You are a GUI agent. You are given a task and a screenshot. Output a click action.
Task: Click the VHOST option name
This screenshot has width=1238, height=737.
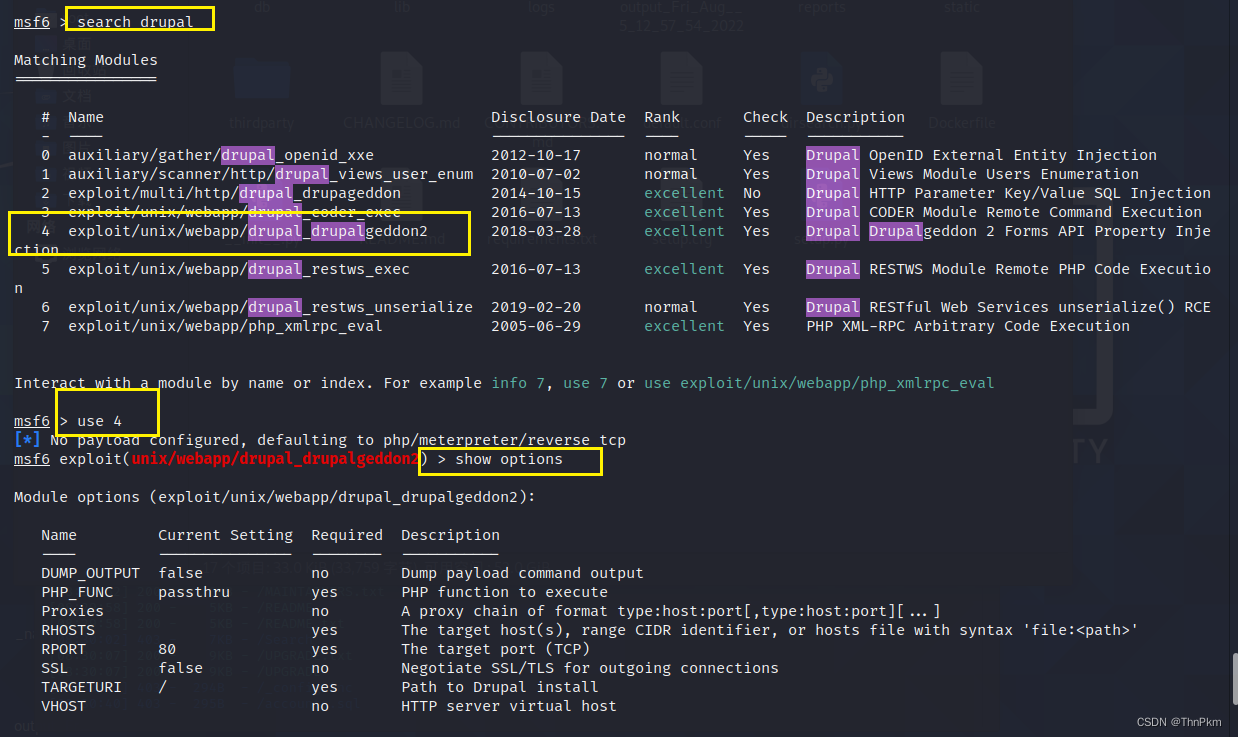[x=63, y=706]
